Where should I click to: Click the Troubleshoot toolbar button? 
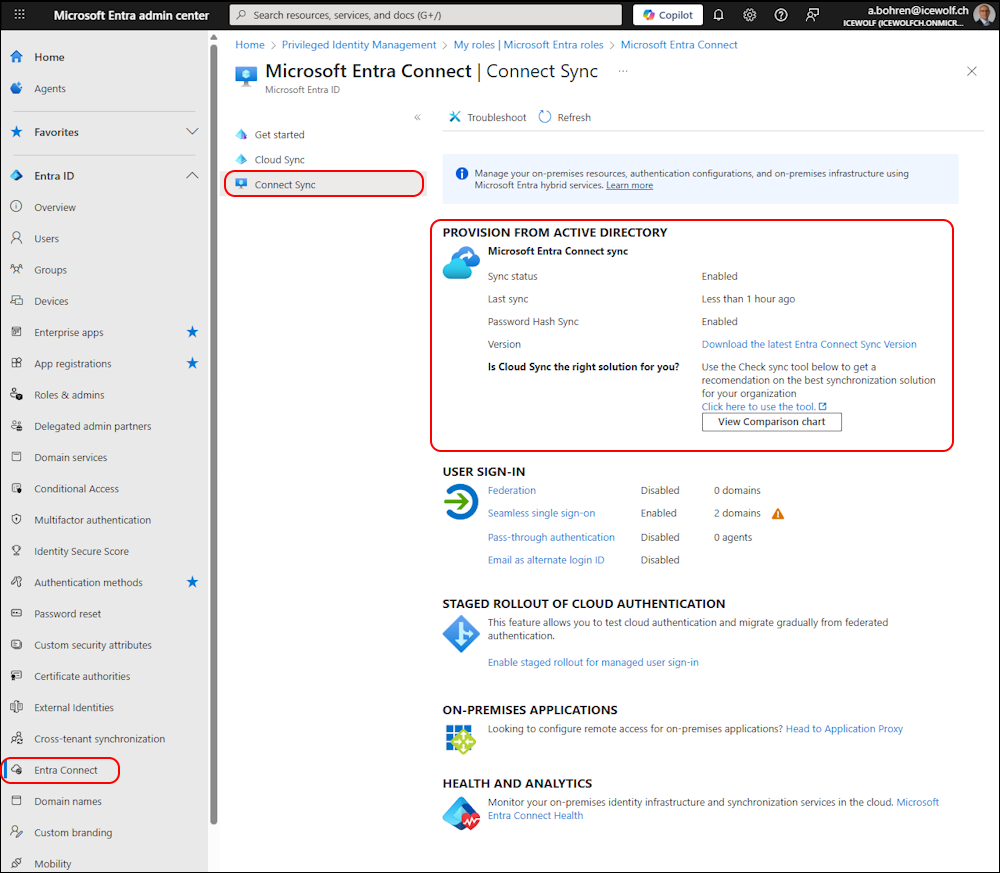487,117
